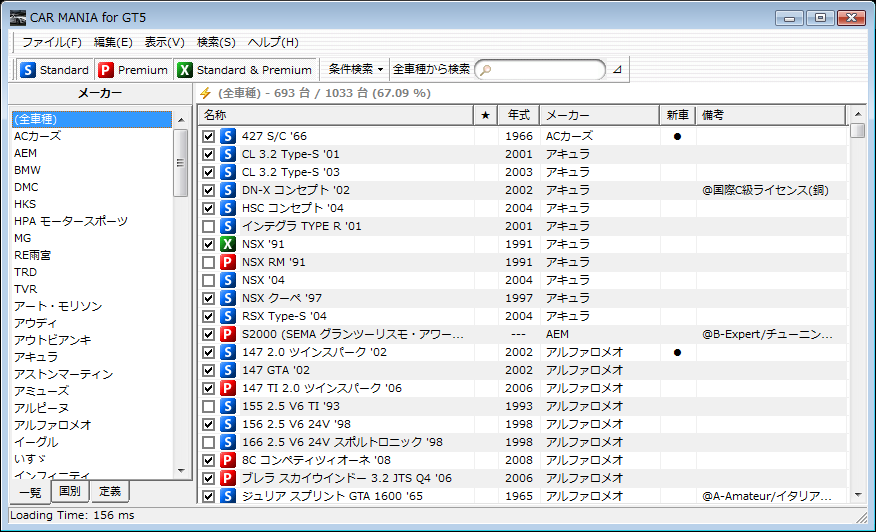
Task: Uncheck the 147 GTA '02 checkbox
Action: click(x=208, y=370)
